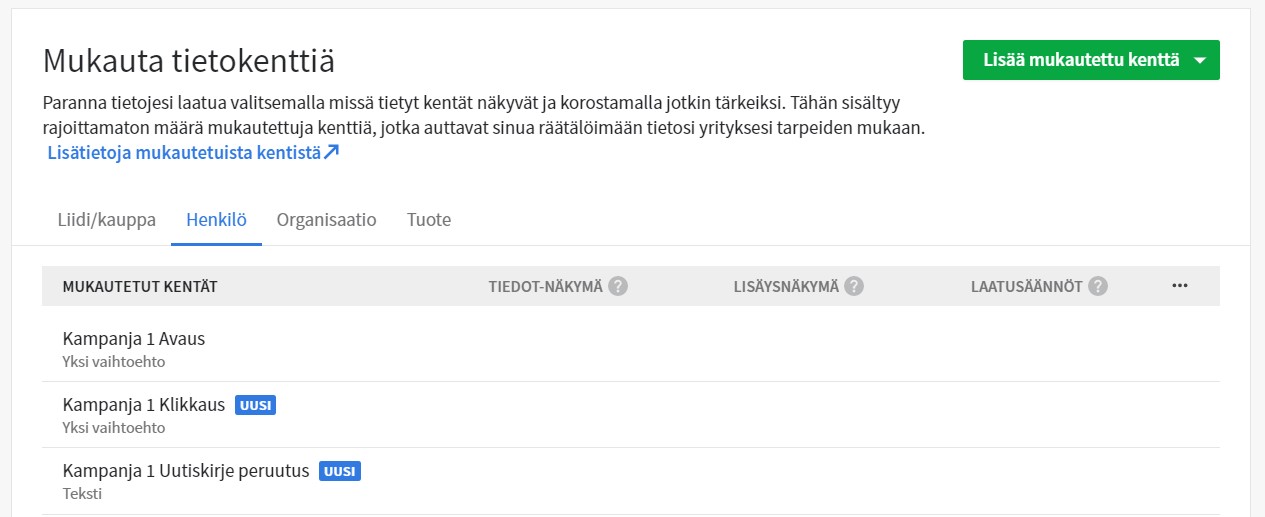Click Yksi vaihtoehto under Kampanja 1 Avaus
The width and height of the screenshot is (1265, 517).
click(x=114, y=361)
